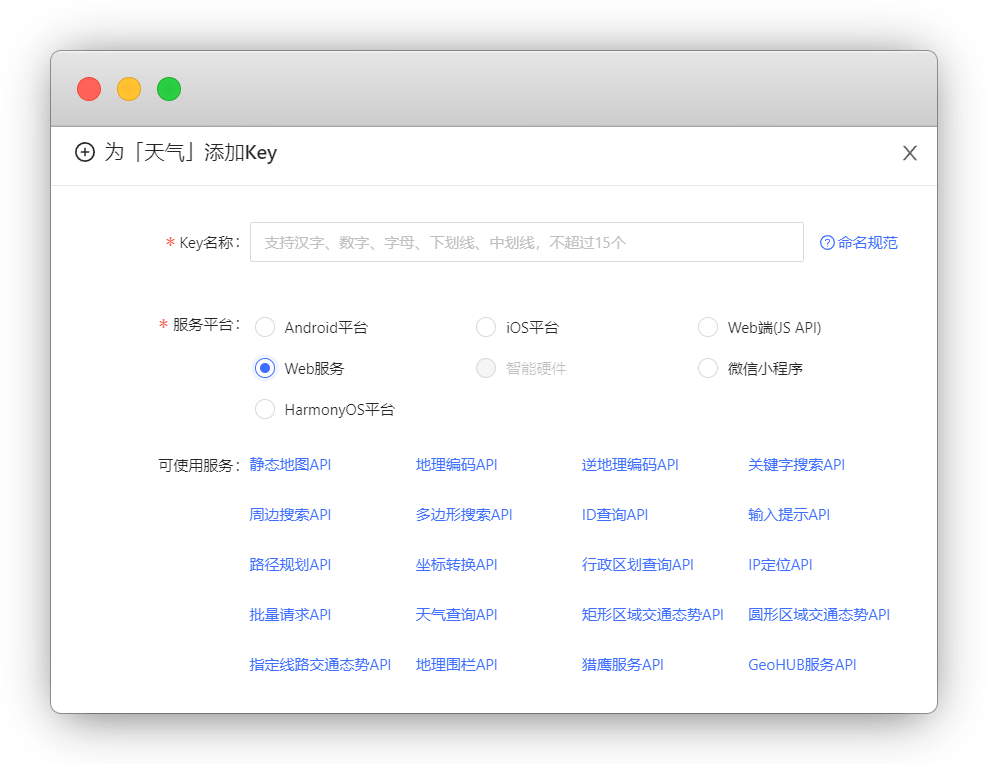Choose the iOS平台 radio option
Viewport: 988px width, 764px height.
pos(486,327)
